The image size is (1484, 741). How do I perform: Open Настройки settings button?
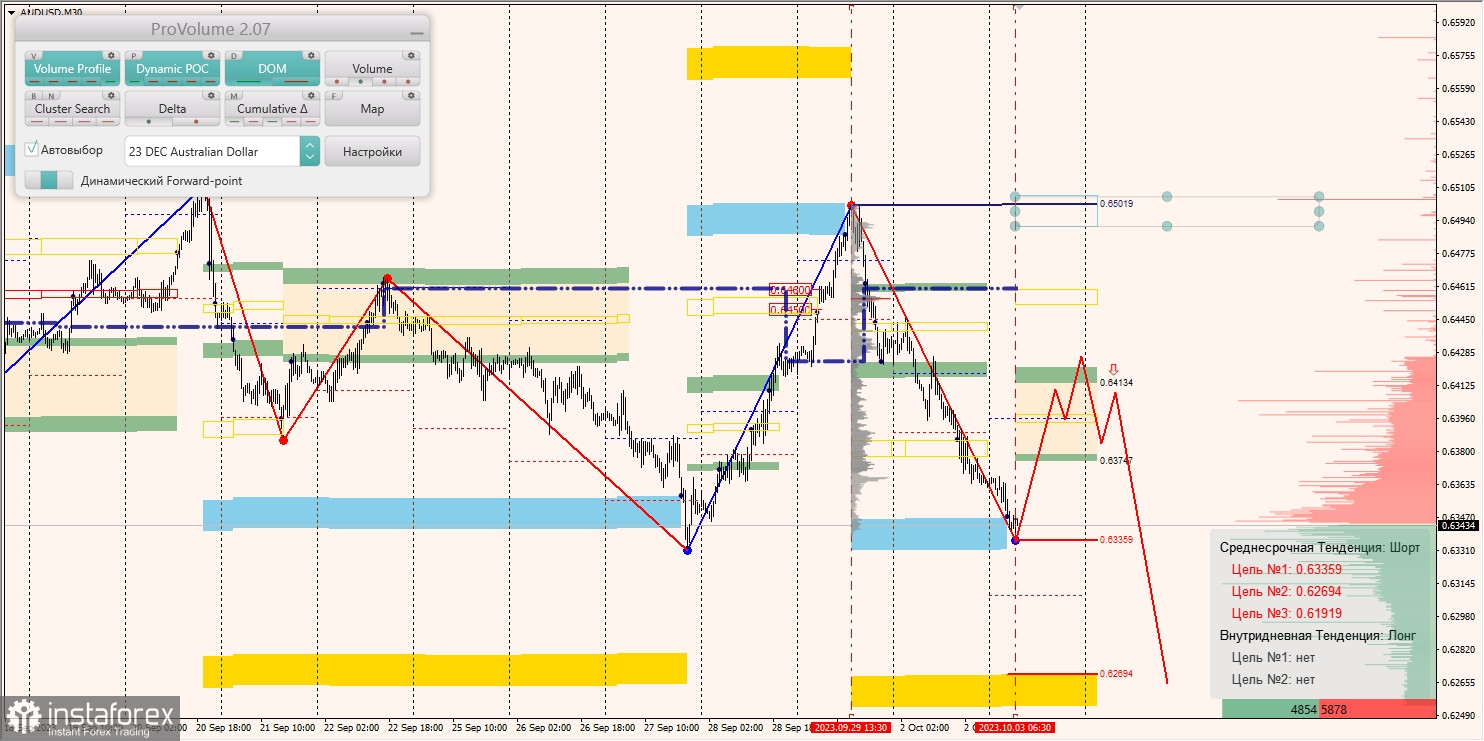[x=372, y=151]
